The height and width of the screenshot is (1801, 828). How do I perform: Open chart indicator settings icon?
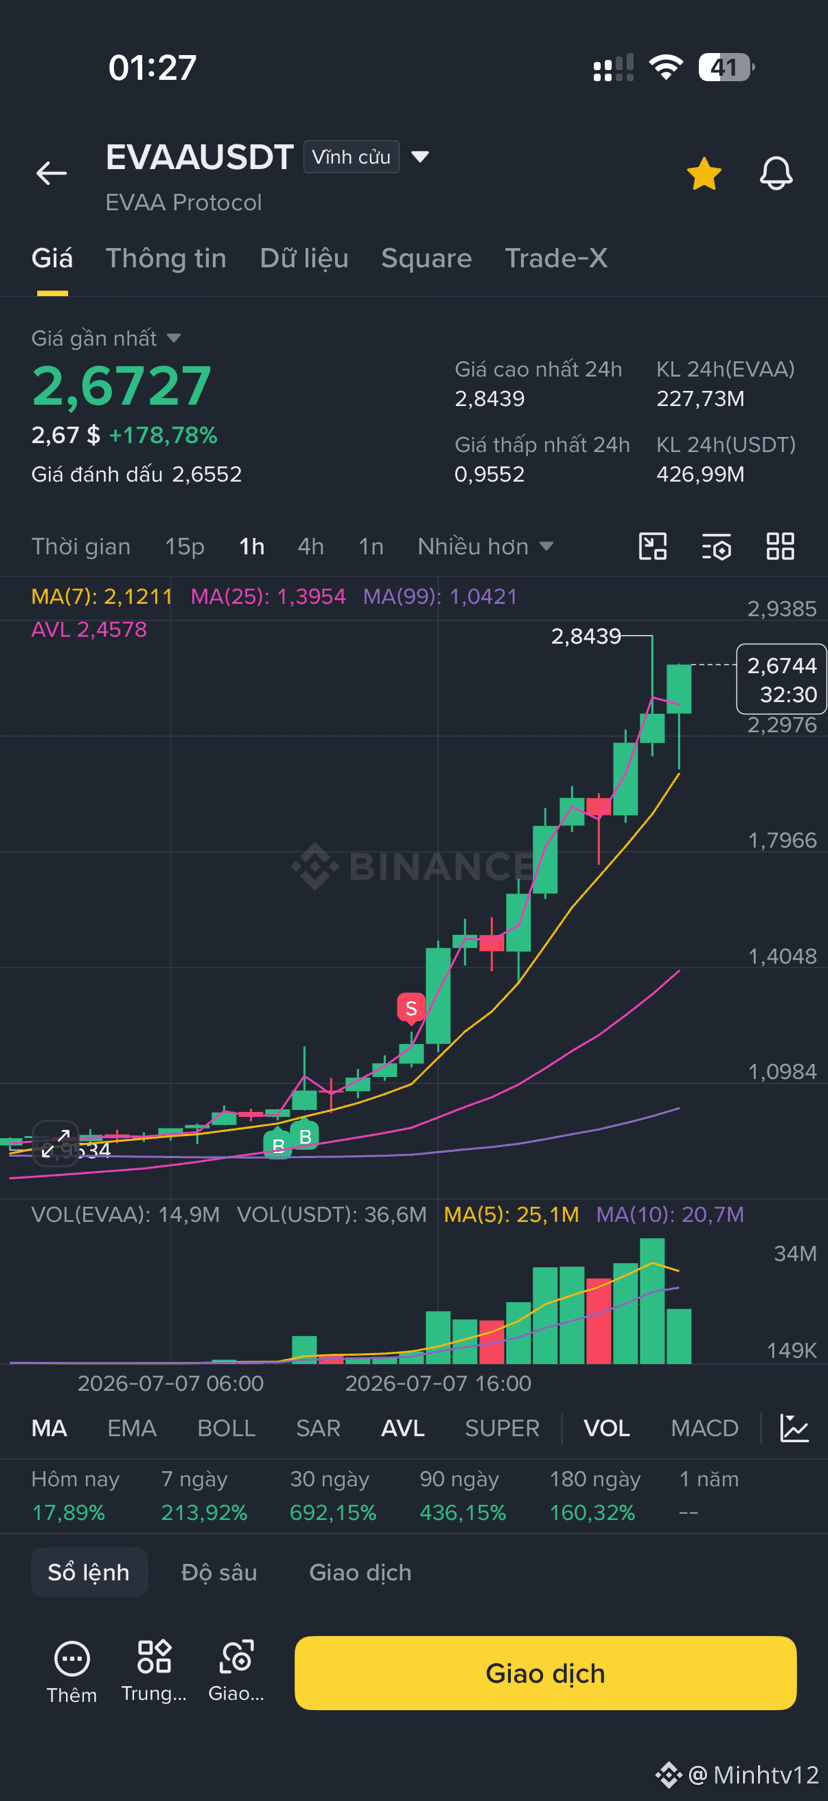click(717, 546)
